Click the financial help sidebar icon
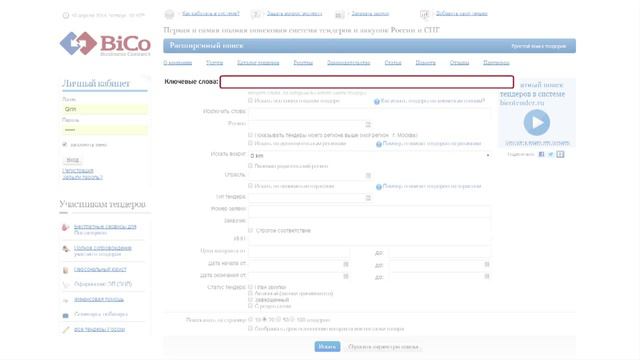 [65, 300]
